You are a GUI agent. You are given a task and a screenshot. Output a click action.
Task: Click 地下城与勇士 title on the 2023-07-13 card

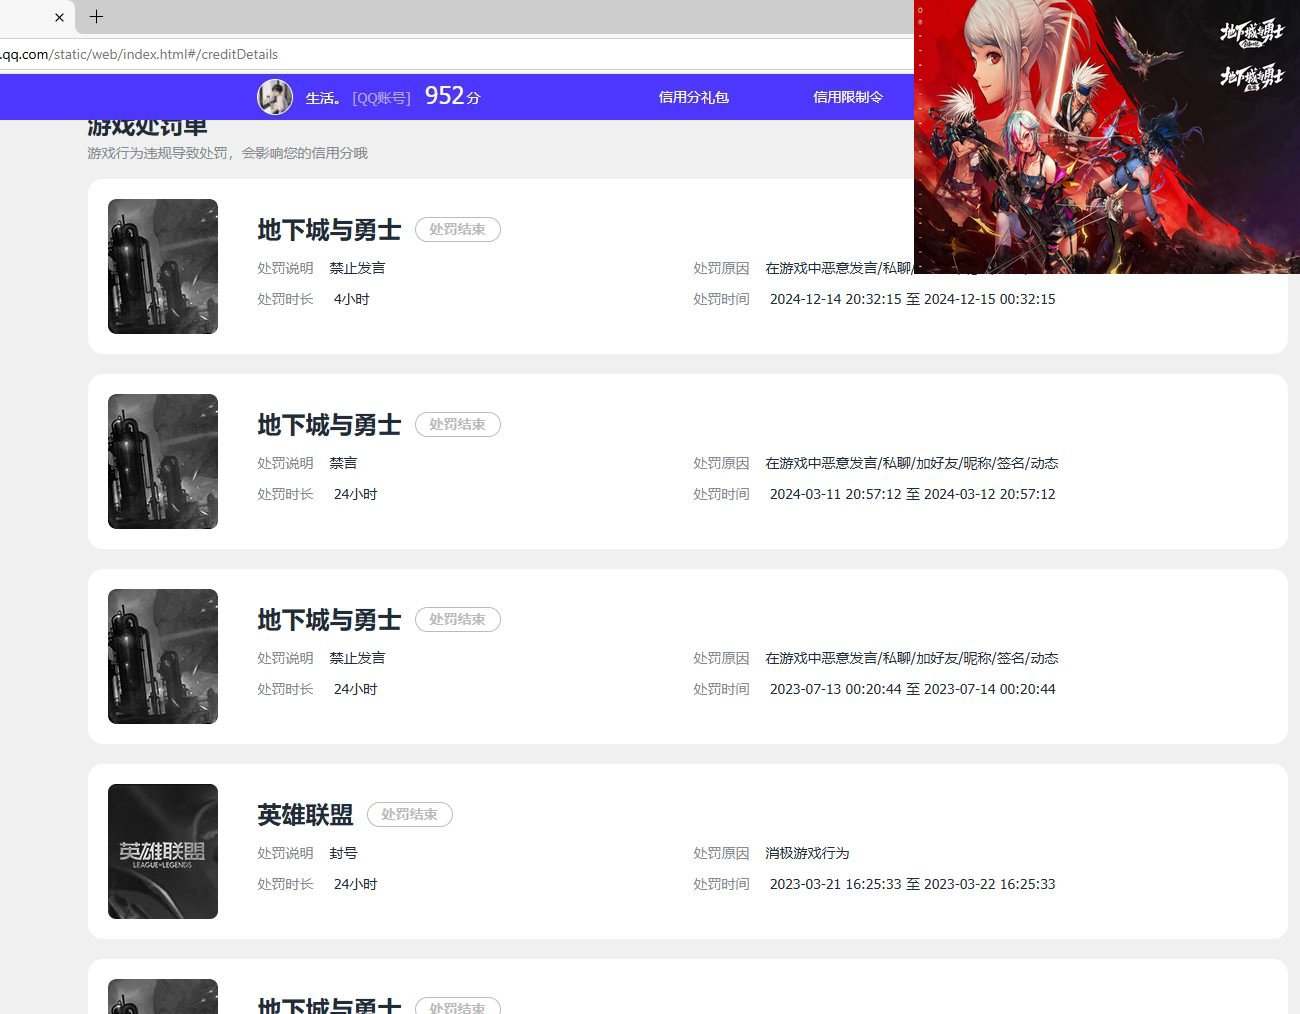[x=329, y=620]
